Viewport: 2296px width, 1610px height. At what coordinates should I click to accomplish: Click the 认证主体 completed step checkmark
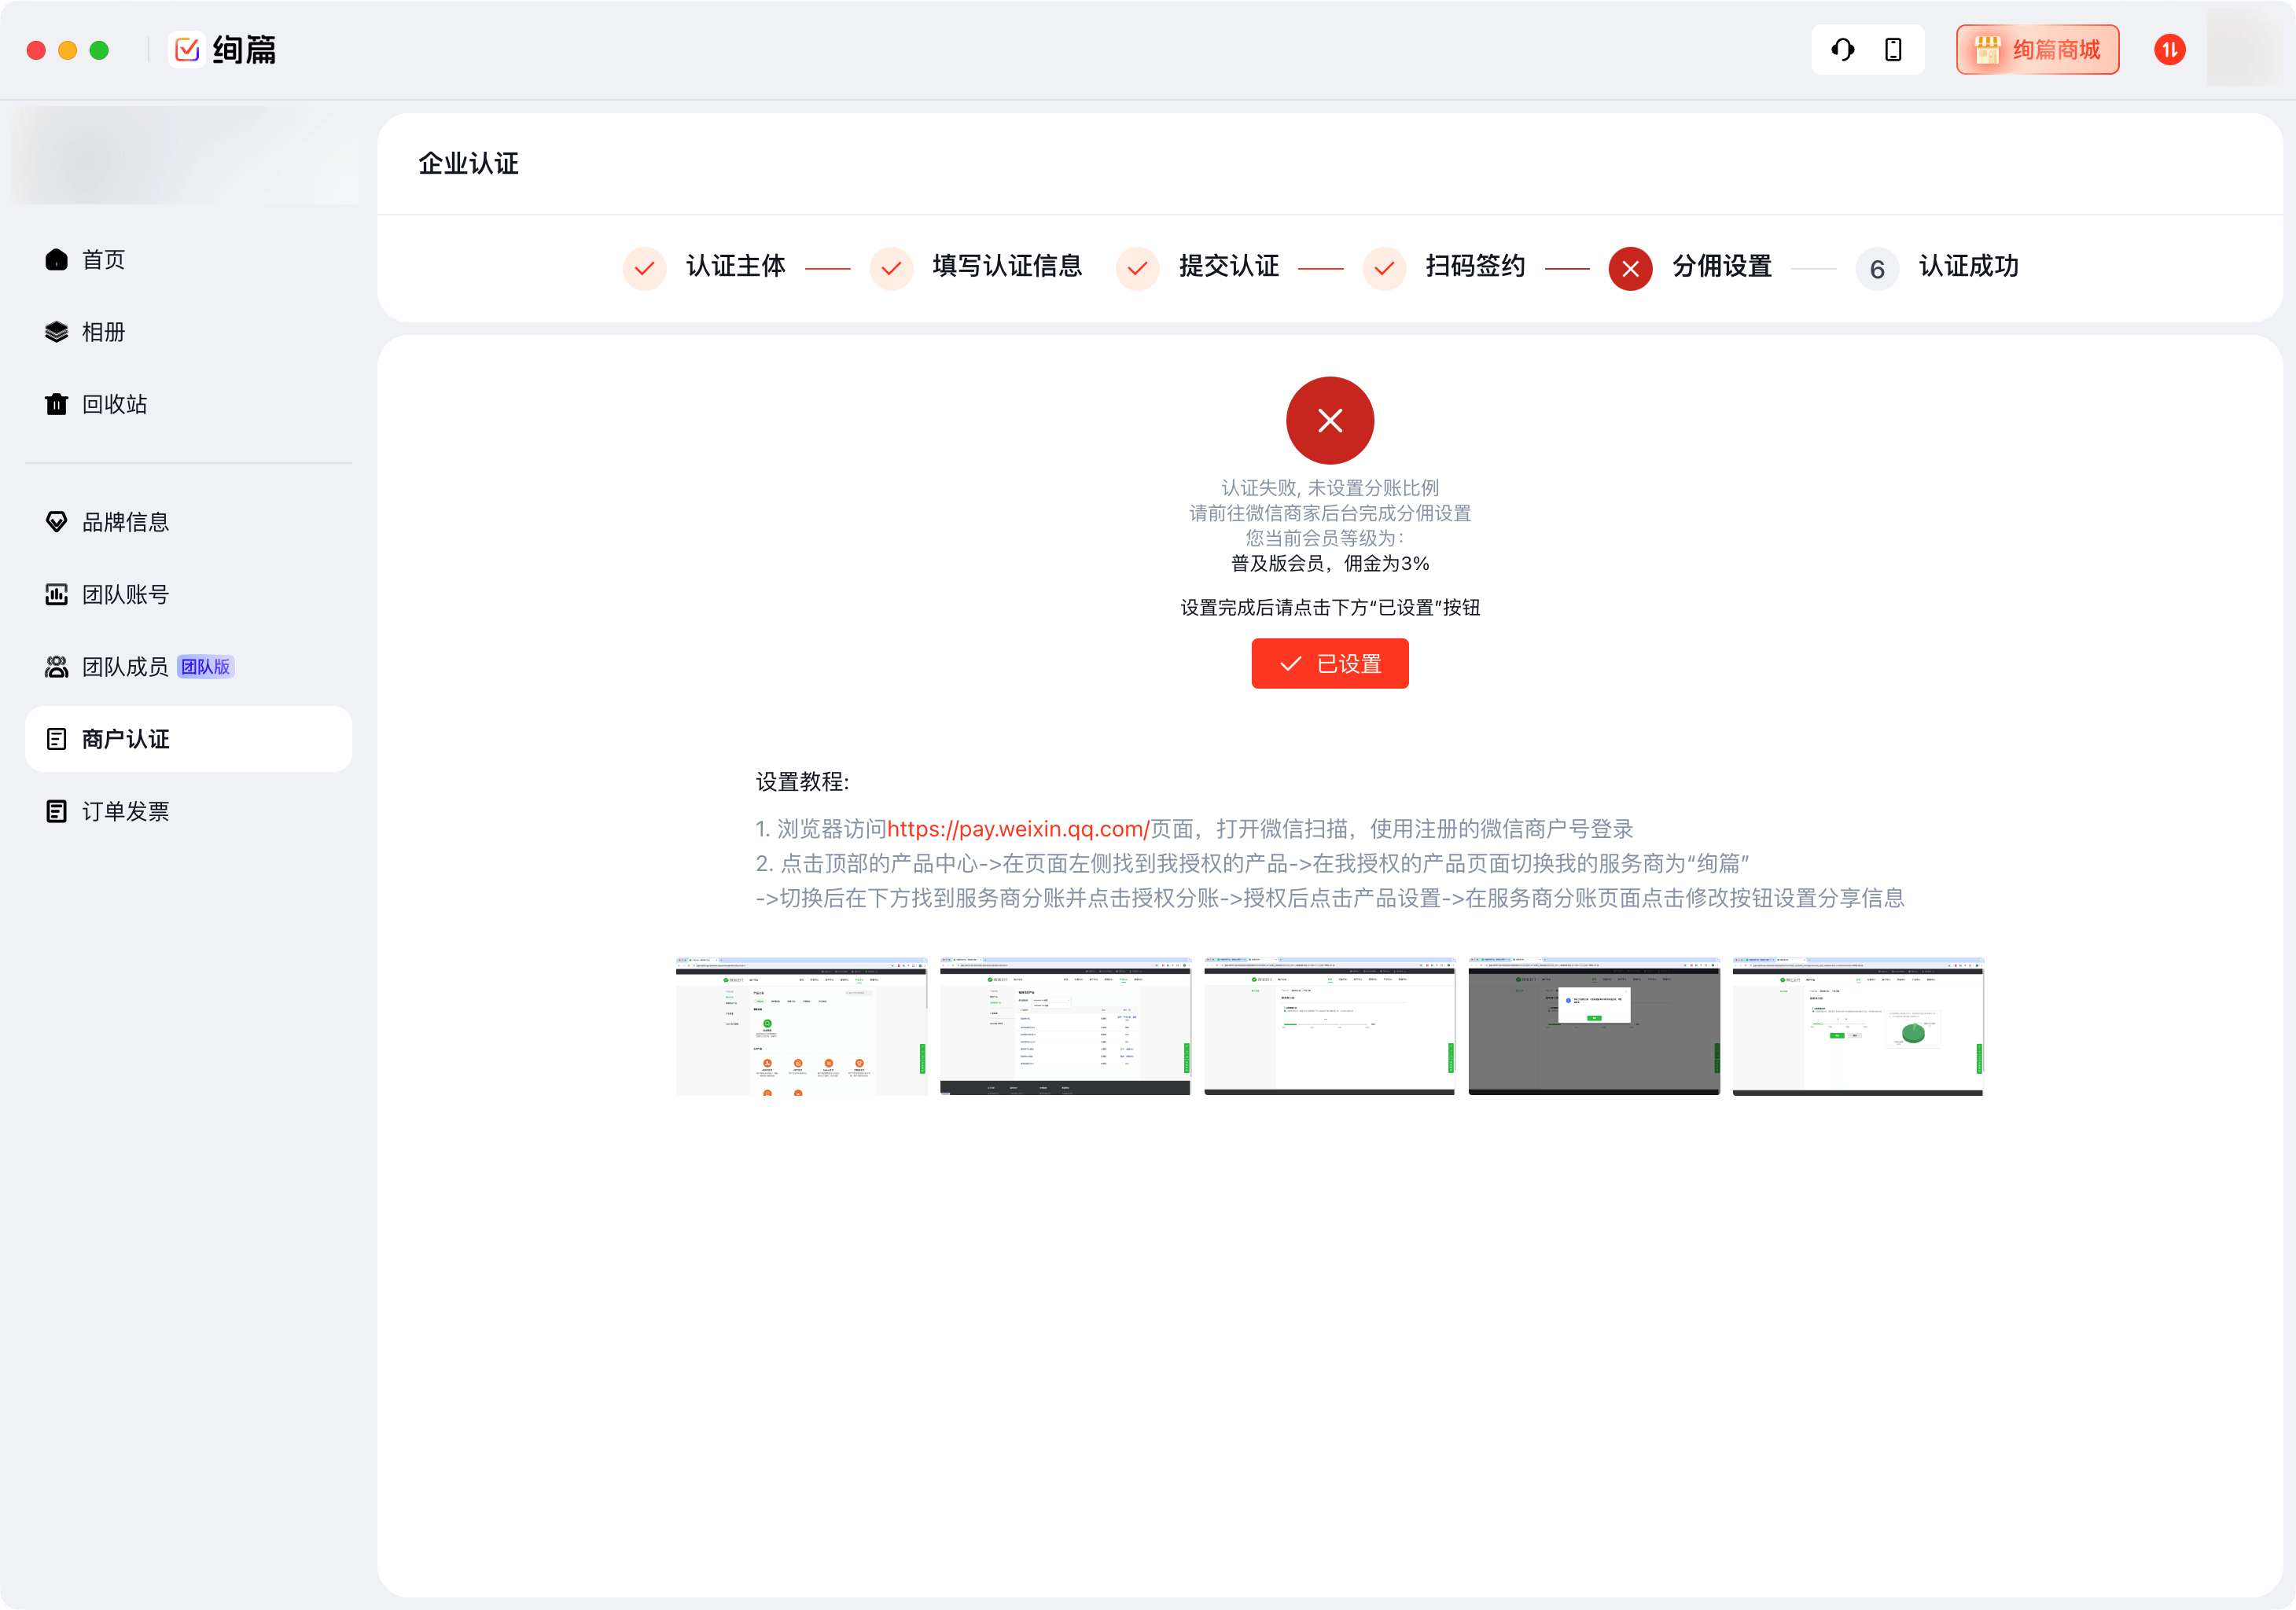644,268
